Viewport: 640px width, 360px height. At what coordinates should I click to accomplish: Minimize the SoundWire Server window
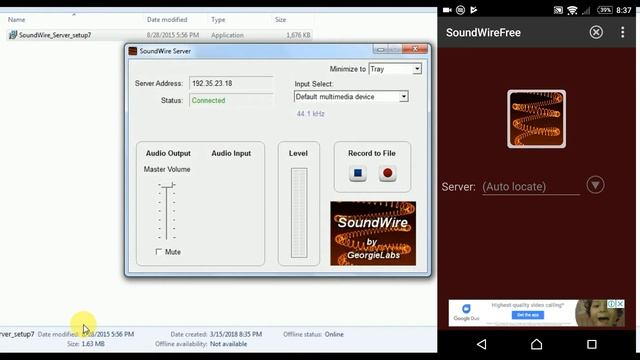point(380,49)
